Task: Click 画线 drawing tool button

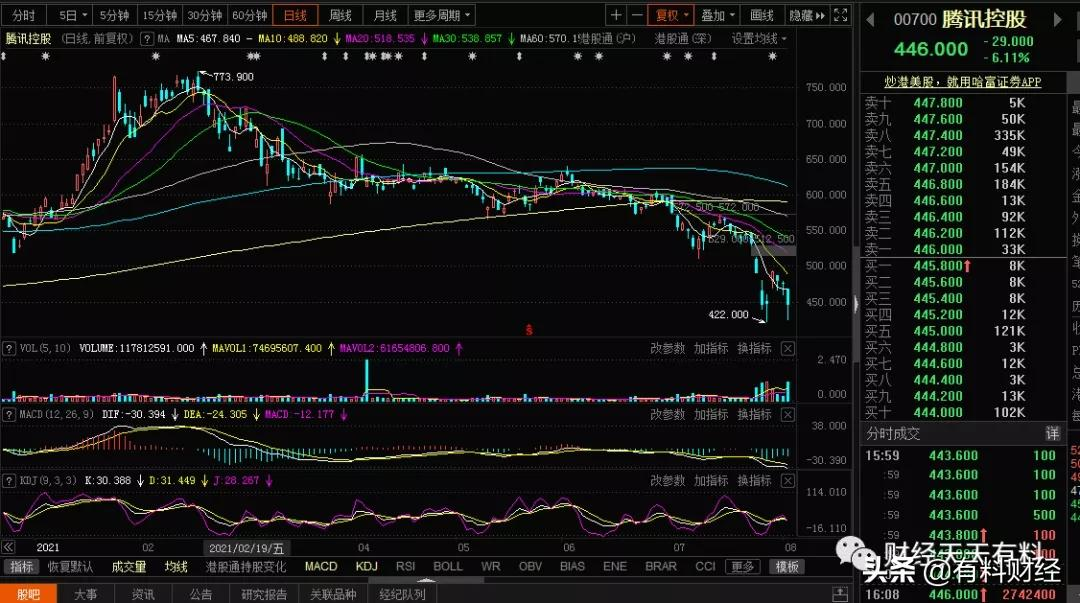Action: [762, 15]
